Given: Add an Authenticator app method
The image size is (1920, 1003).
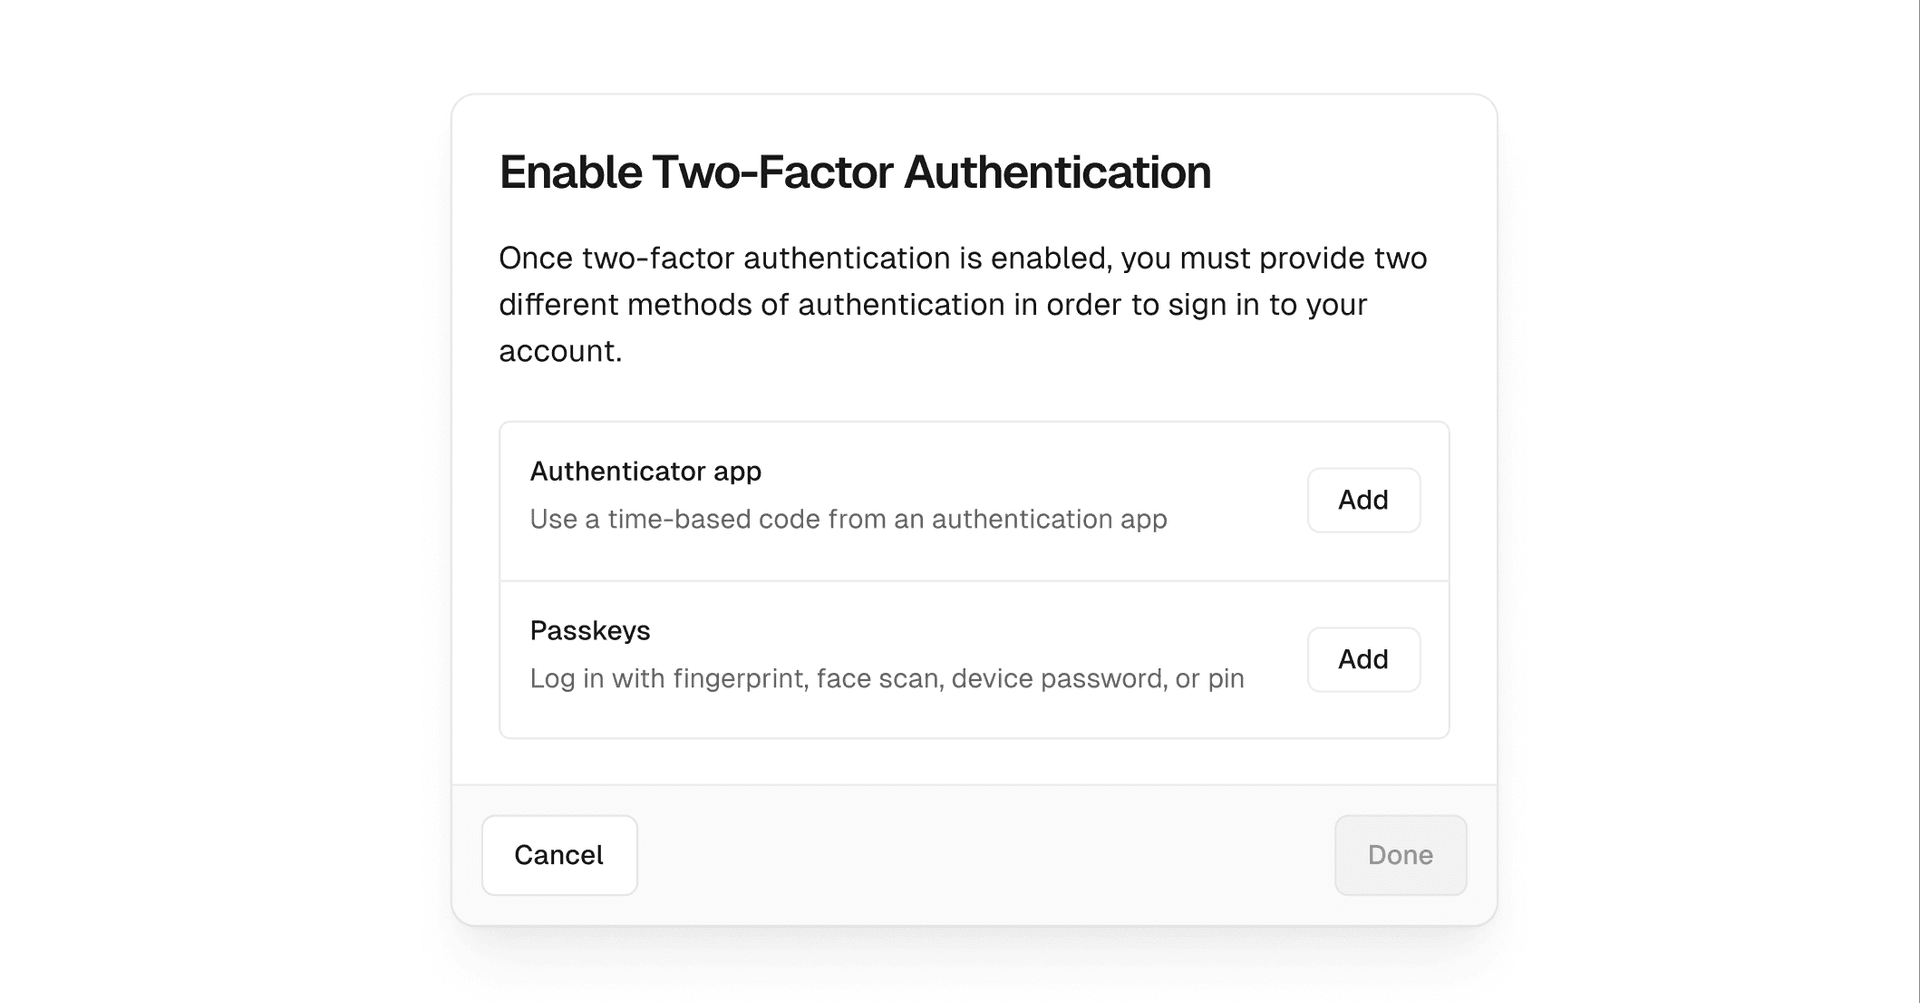Looking at the screenshot, I should point(1363,500).
